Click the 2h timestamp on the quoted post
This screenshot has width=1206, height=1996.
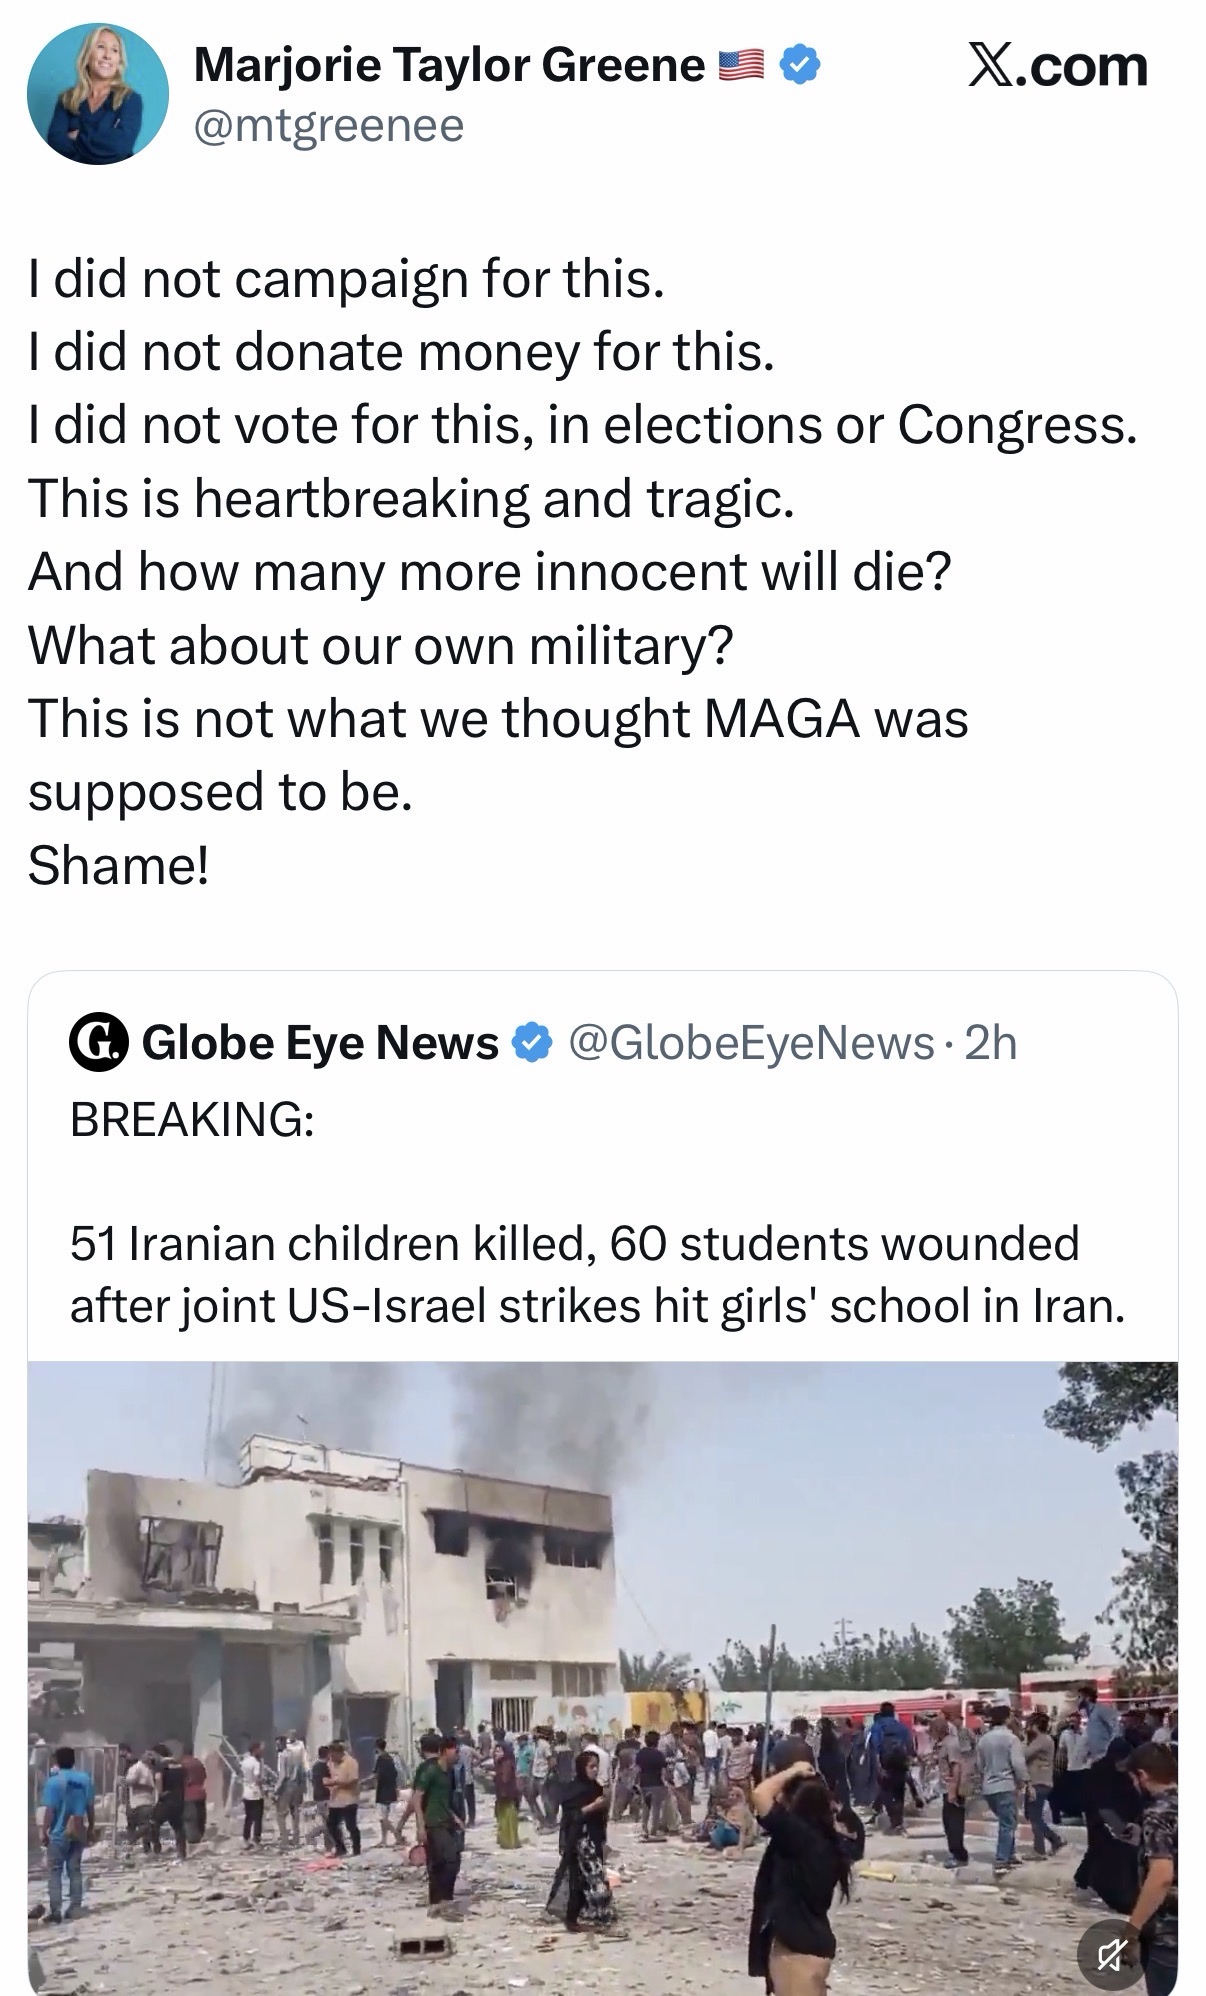[x=992, y=1043]
